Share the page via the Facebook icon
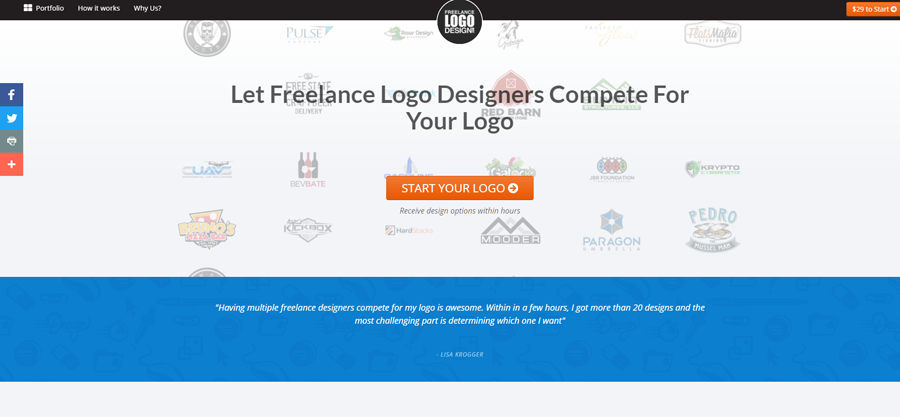 point(11,95)
